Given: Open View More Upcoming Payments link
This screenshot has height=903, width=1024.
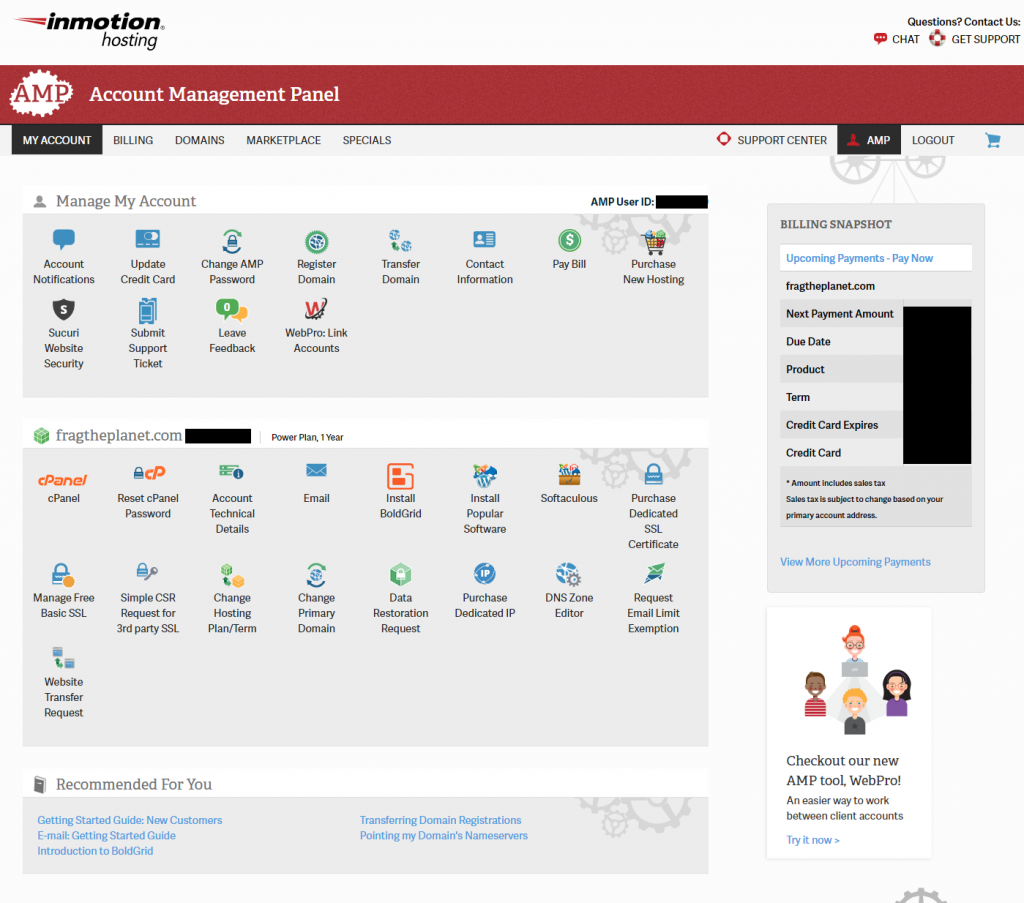Looking at the screenshot, I should click(856, 562).
